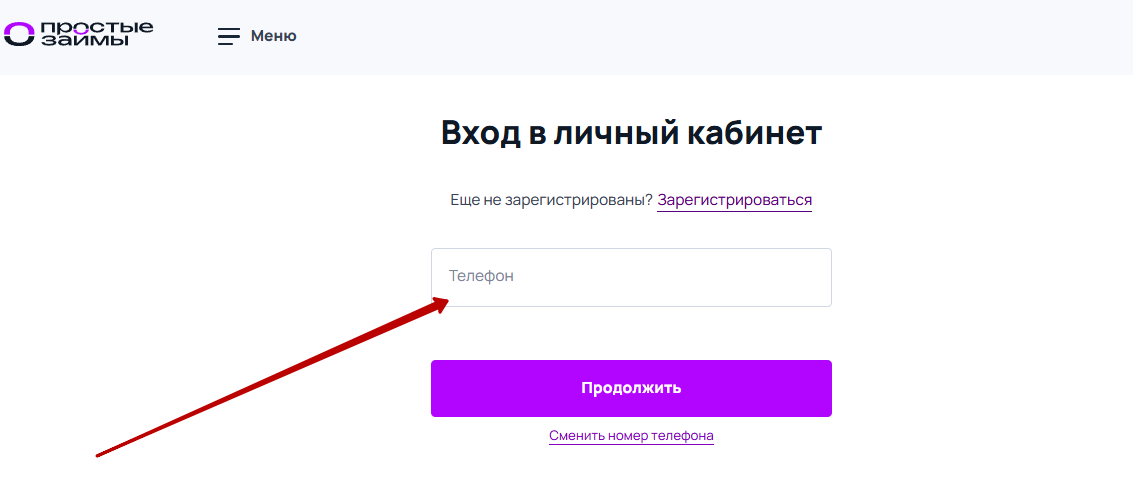The height and width of the screenshot is (489, 1133).
Task: Click the empty header bar area
Action: click(x=700, y=37)
